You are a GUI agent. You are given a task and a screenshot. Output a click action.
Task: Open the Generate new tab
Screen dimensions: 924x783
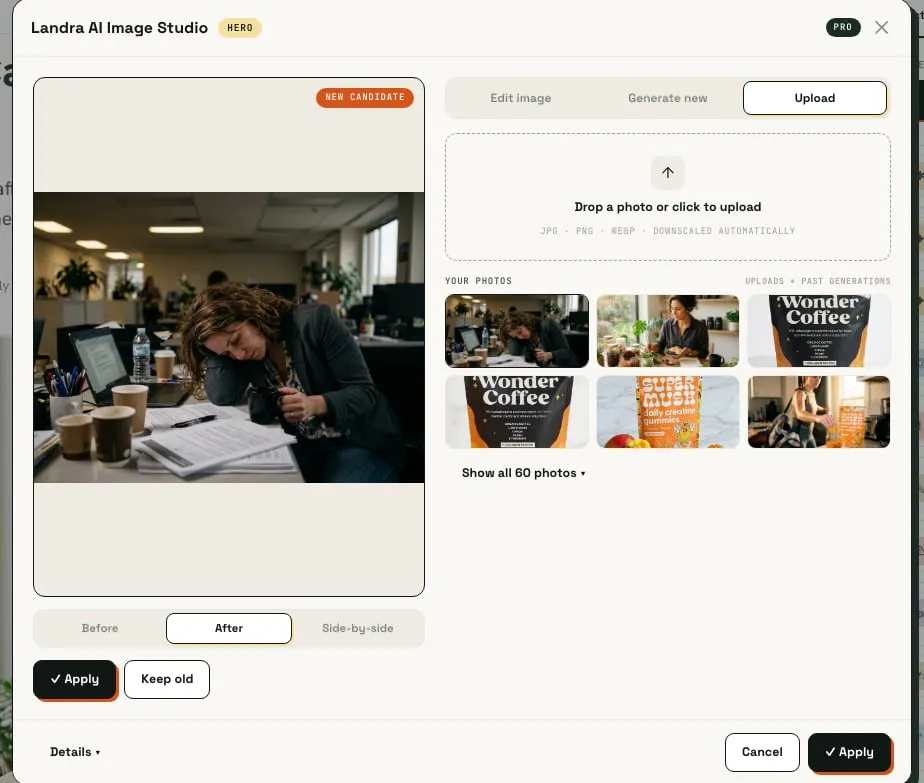667,98
